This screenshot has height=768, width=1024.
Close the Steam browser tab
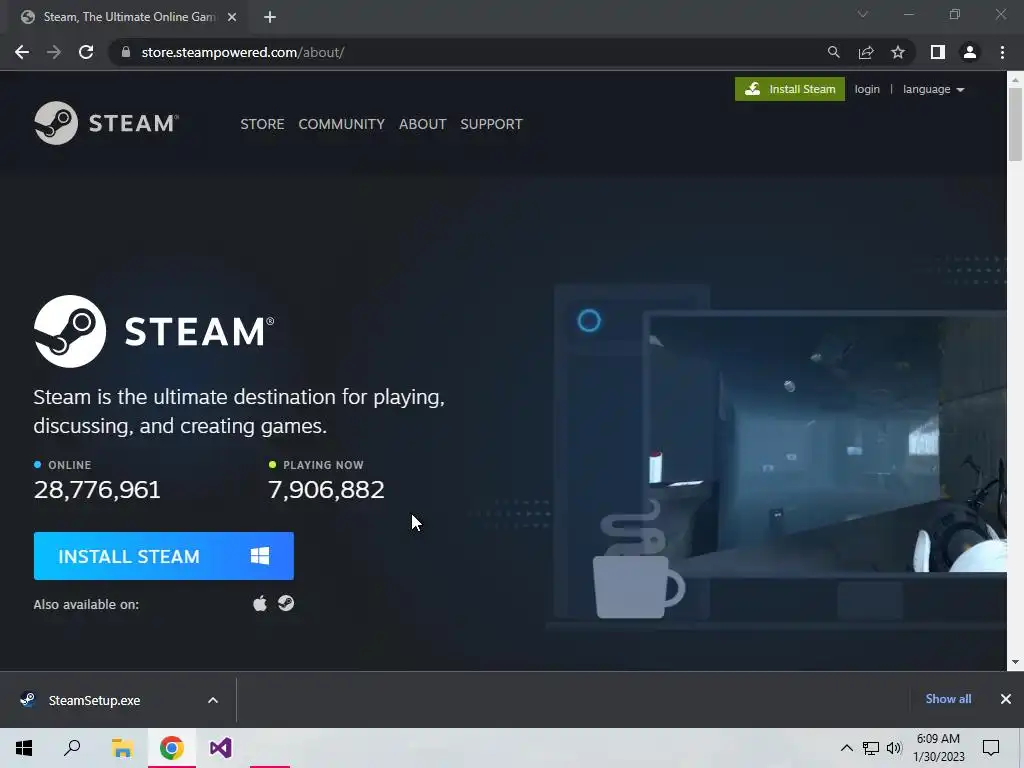[x=232, y=17]
